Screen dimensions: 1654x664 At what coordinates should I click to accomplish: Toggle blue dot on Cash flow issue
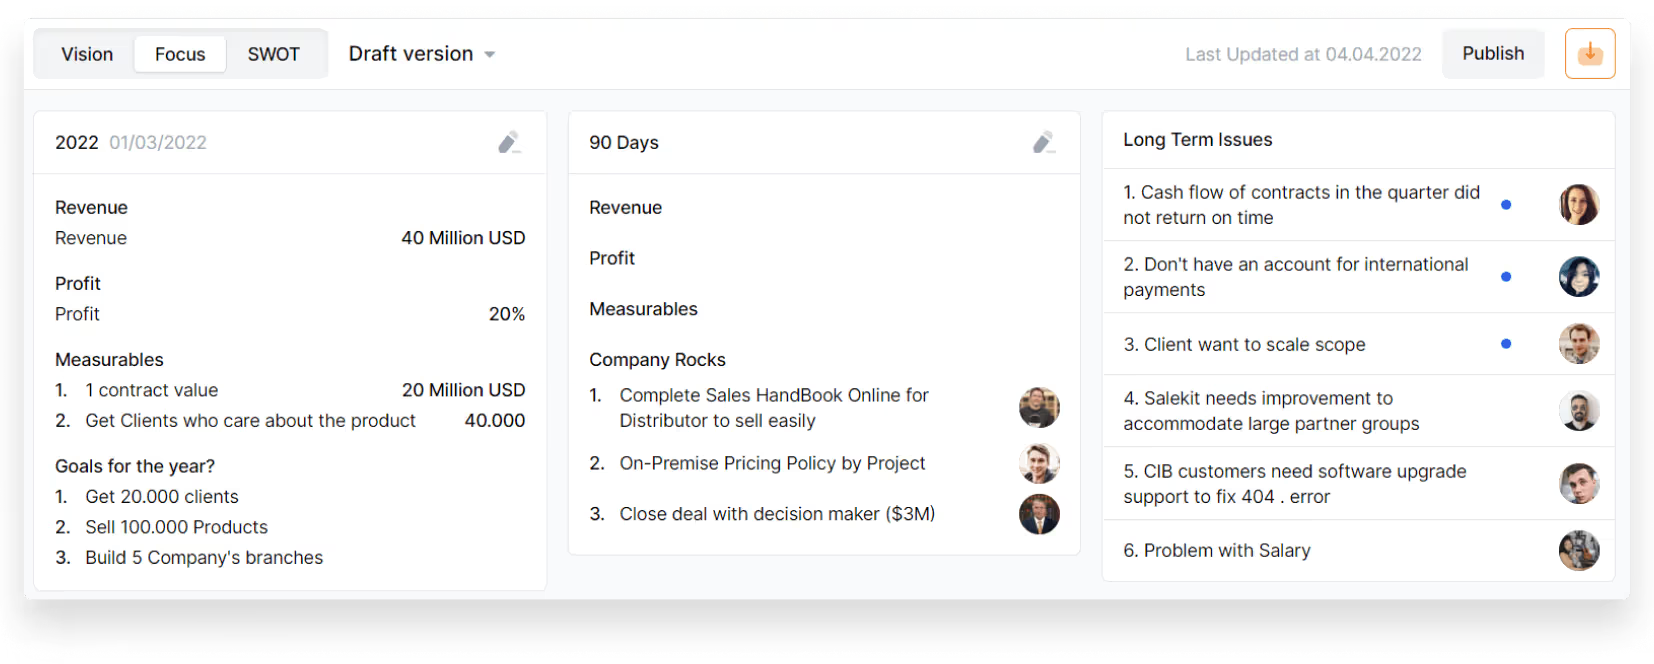click(x=1505, y=205)
